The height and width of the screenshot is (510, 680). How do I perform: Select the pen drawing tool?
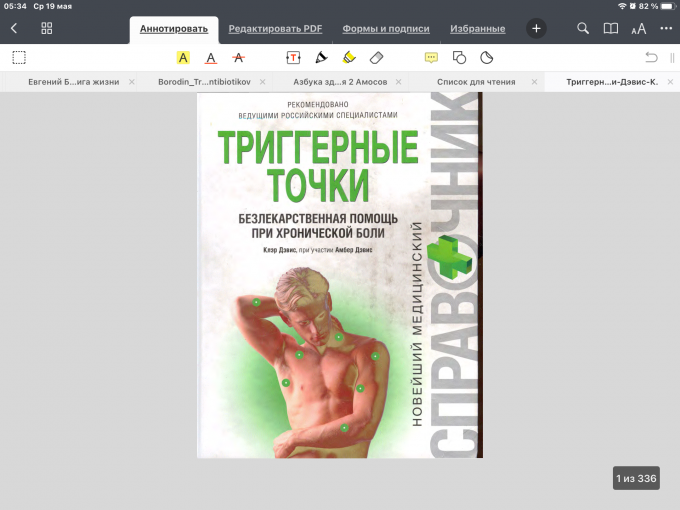coord(321,58)
